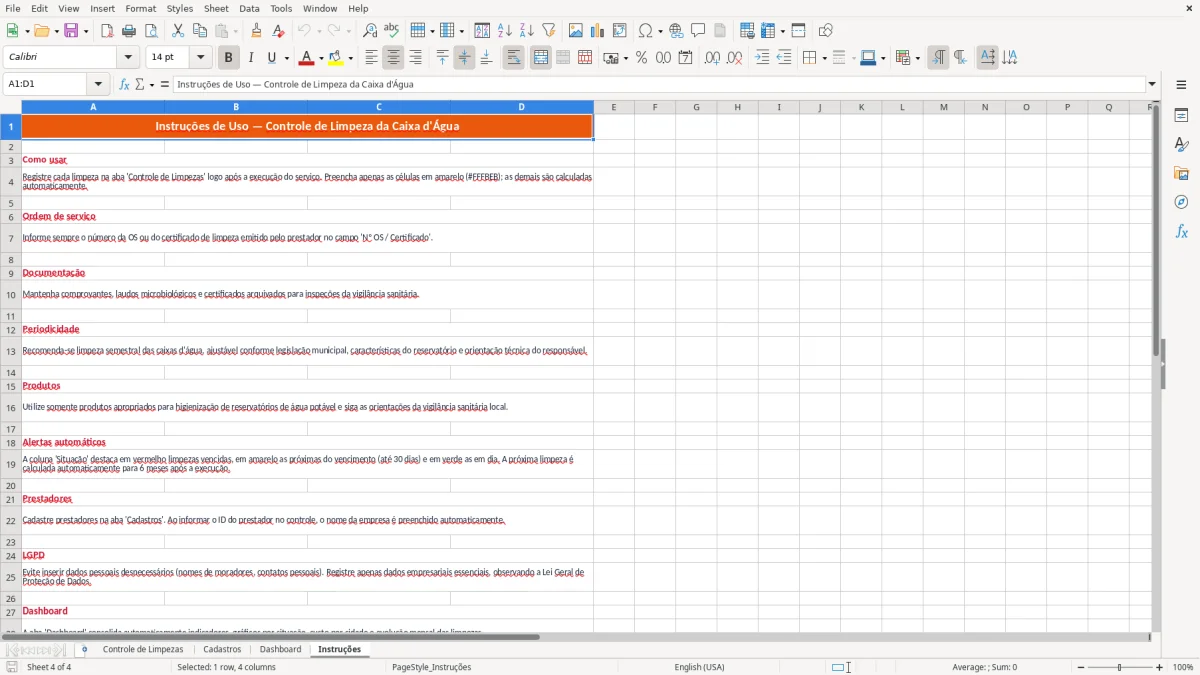Open the Function Wizard fx icon
Viewport: 1200px width, 675px height.
click(124, 84)
